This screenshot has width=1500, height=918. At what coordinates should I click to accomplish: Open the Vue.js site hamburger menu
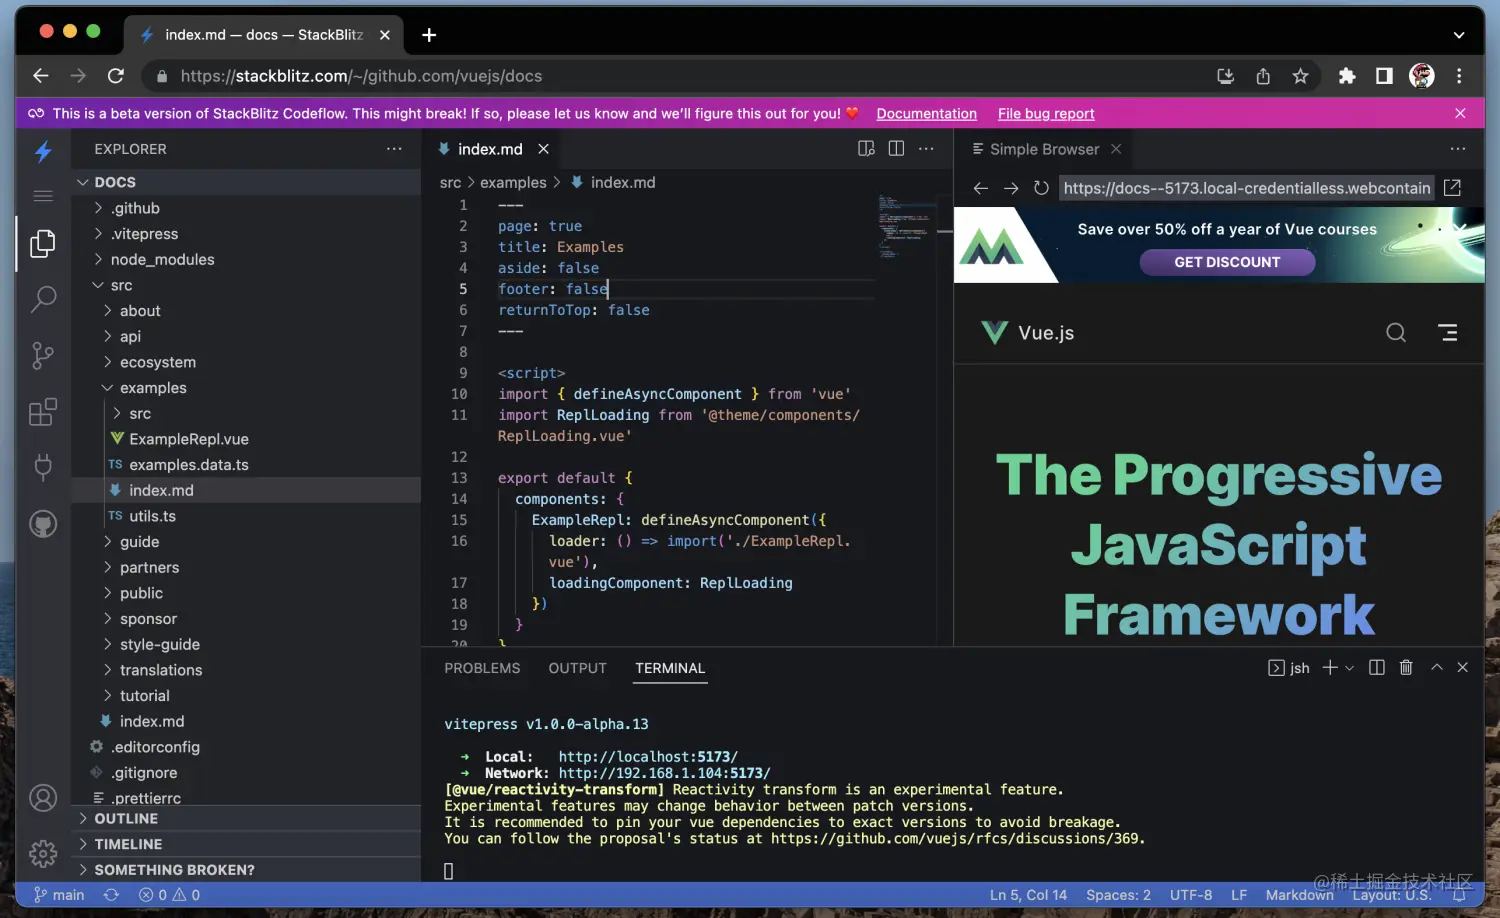(x=1447, y=333)
